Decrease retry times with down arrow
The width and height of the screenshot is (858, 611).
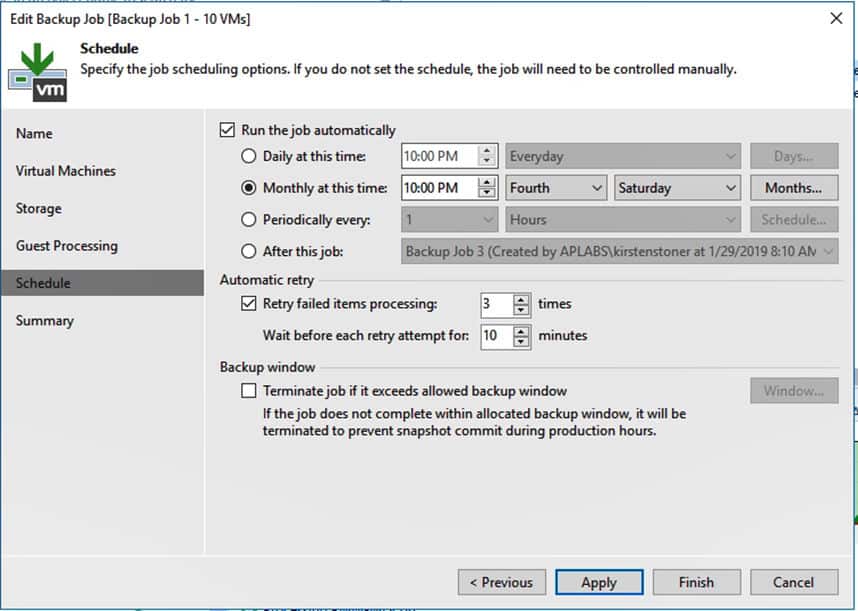(521, 311)
